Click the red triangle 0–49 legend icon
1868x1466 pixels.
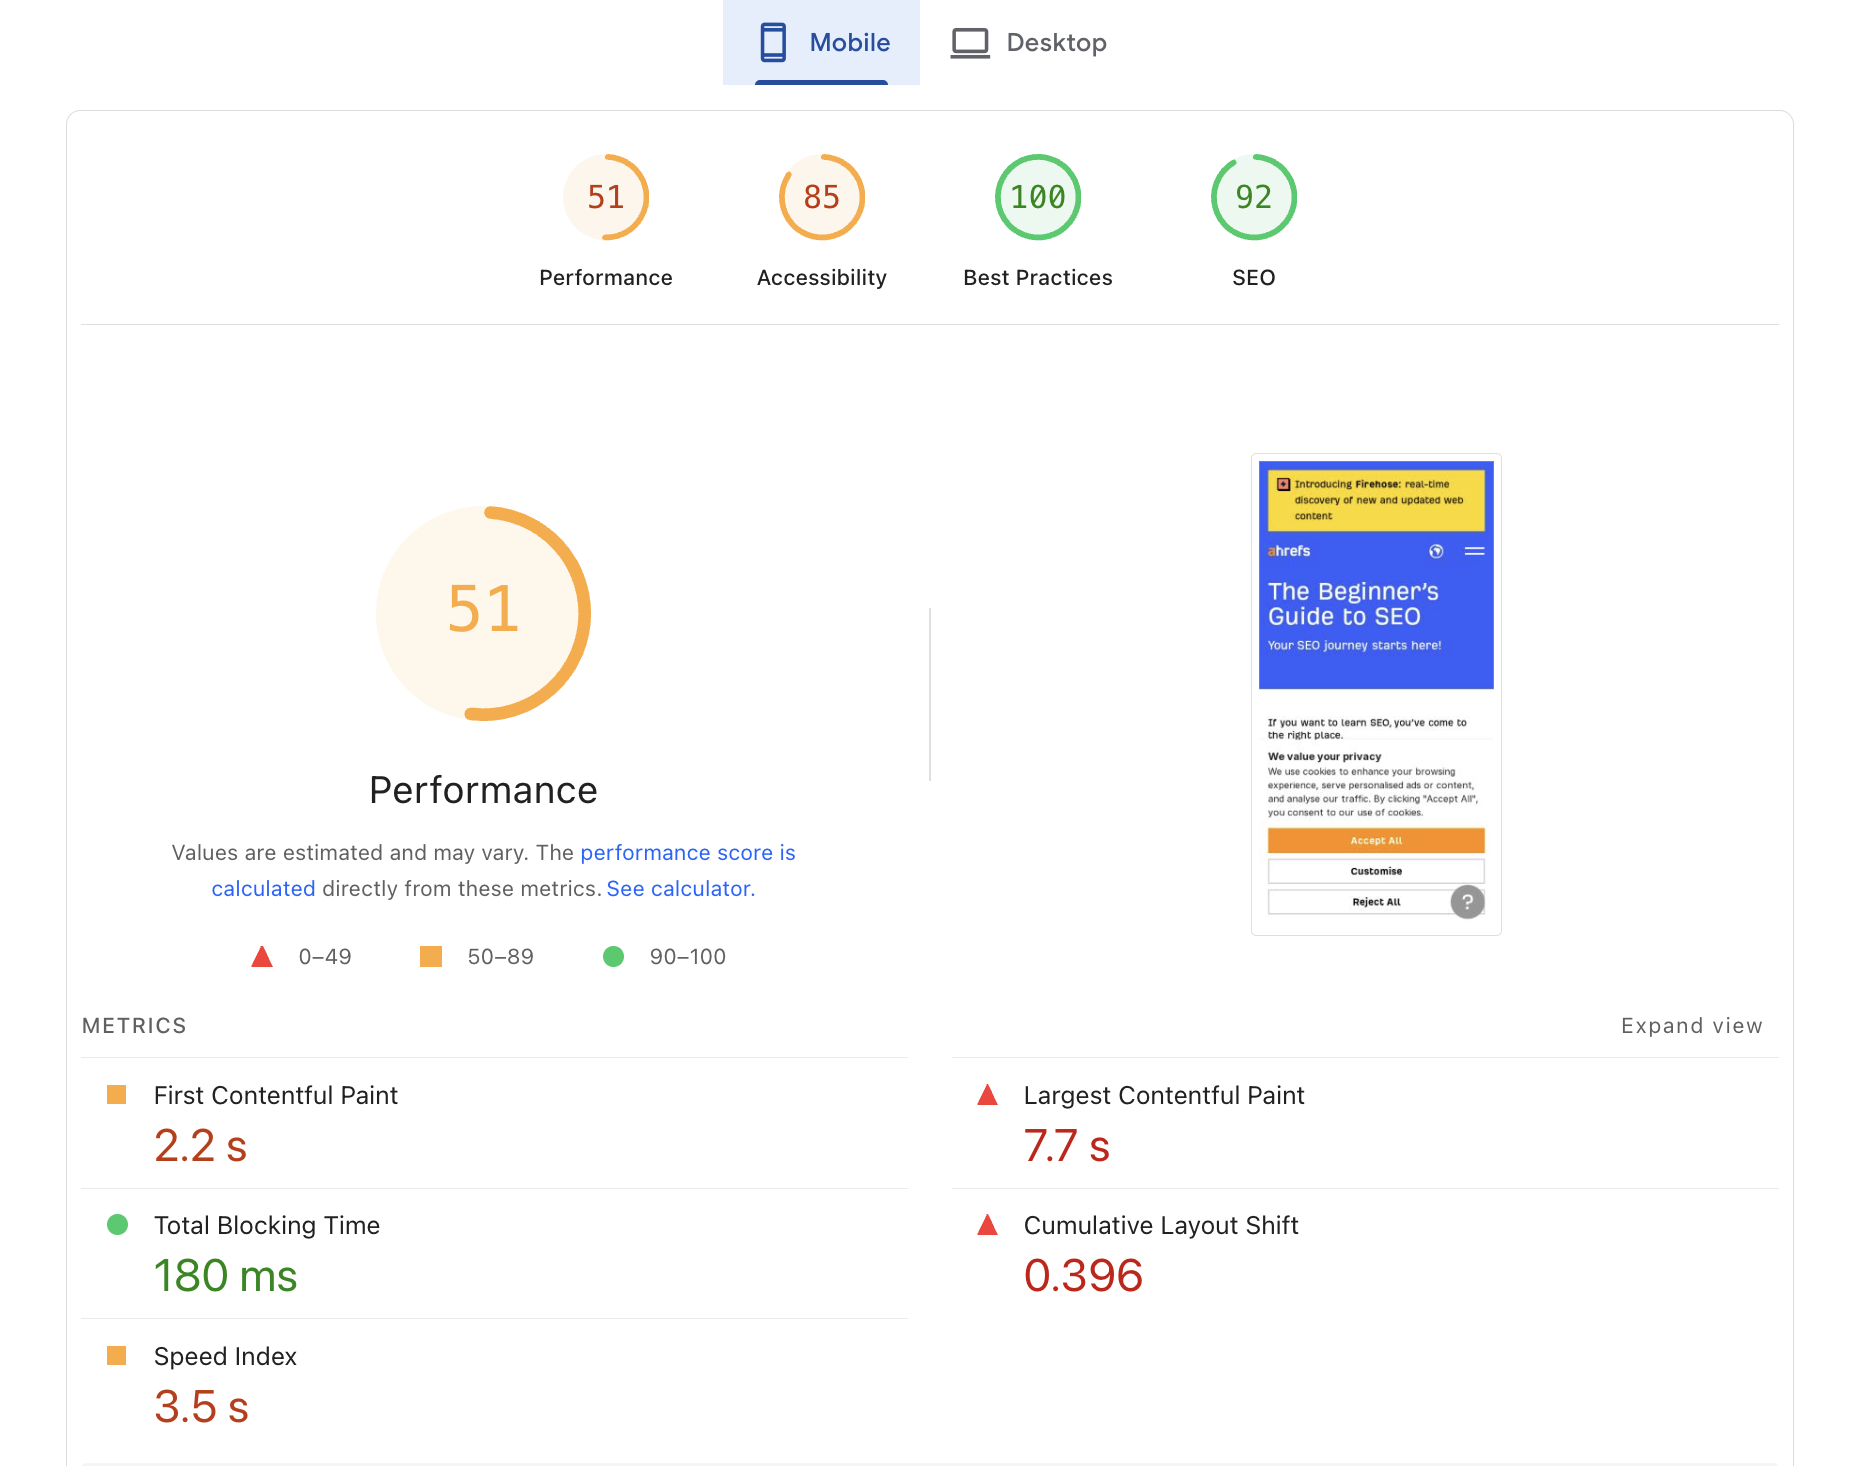tap(262, 956)
